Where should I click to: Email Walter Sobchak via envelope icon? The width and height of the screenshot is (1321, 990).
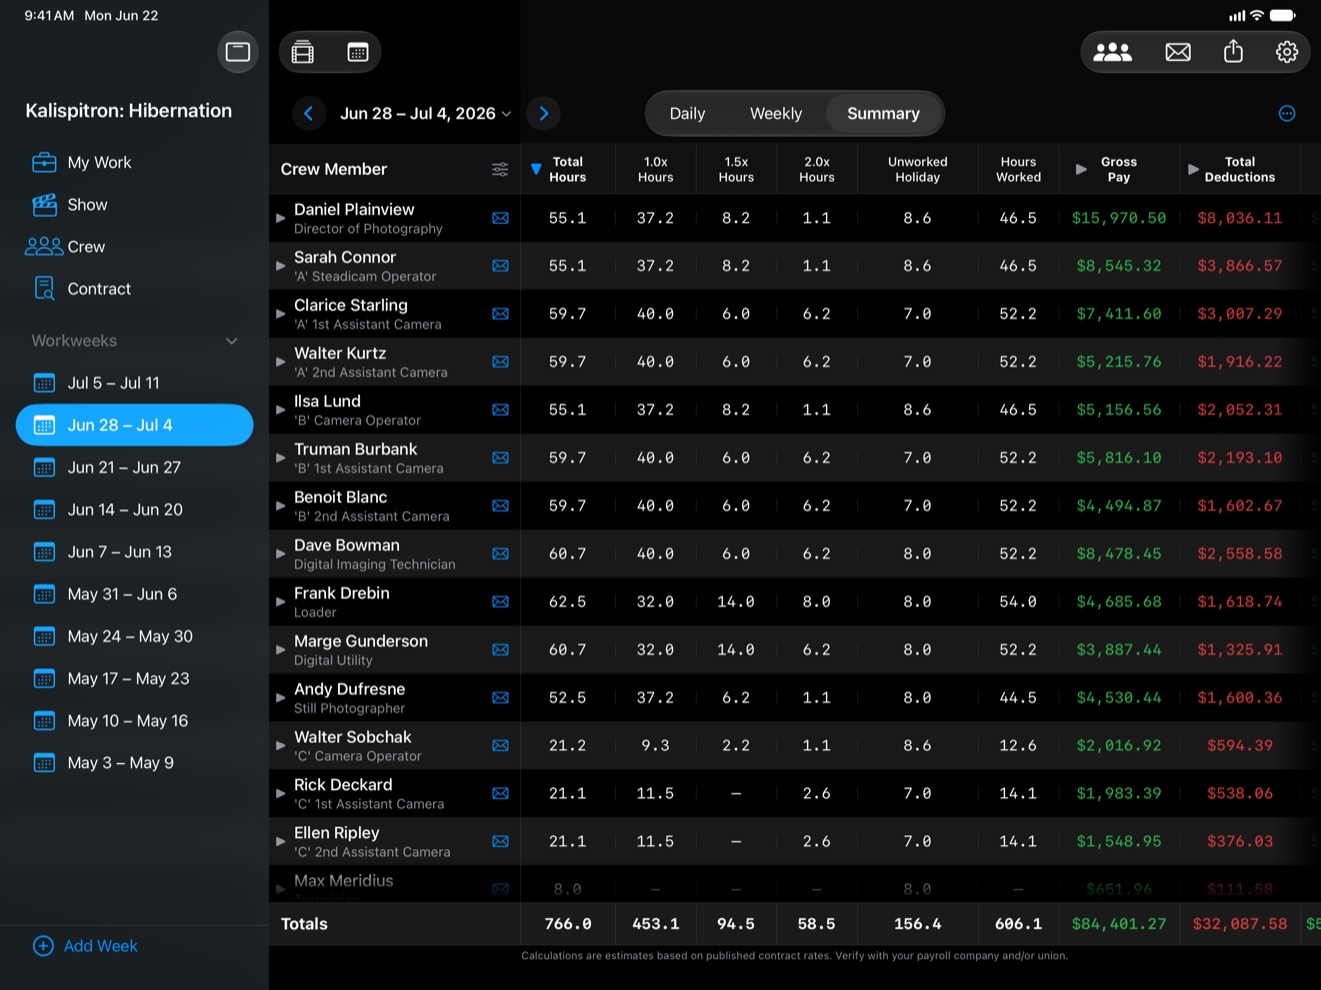coord(500,746)
